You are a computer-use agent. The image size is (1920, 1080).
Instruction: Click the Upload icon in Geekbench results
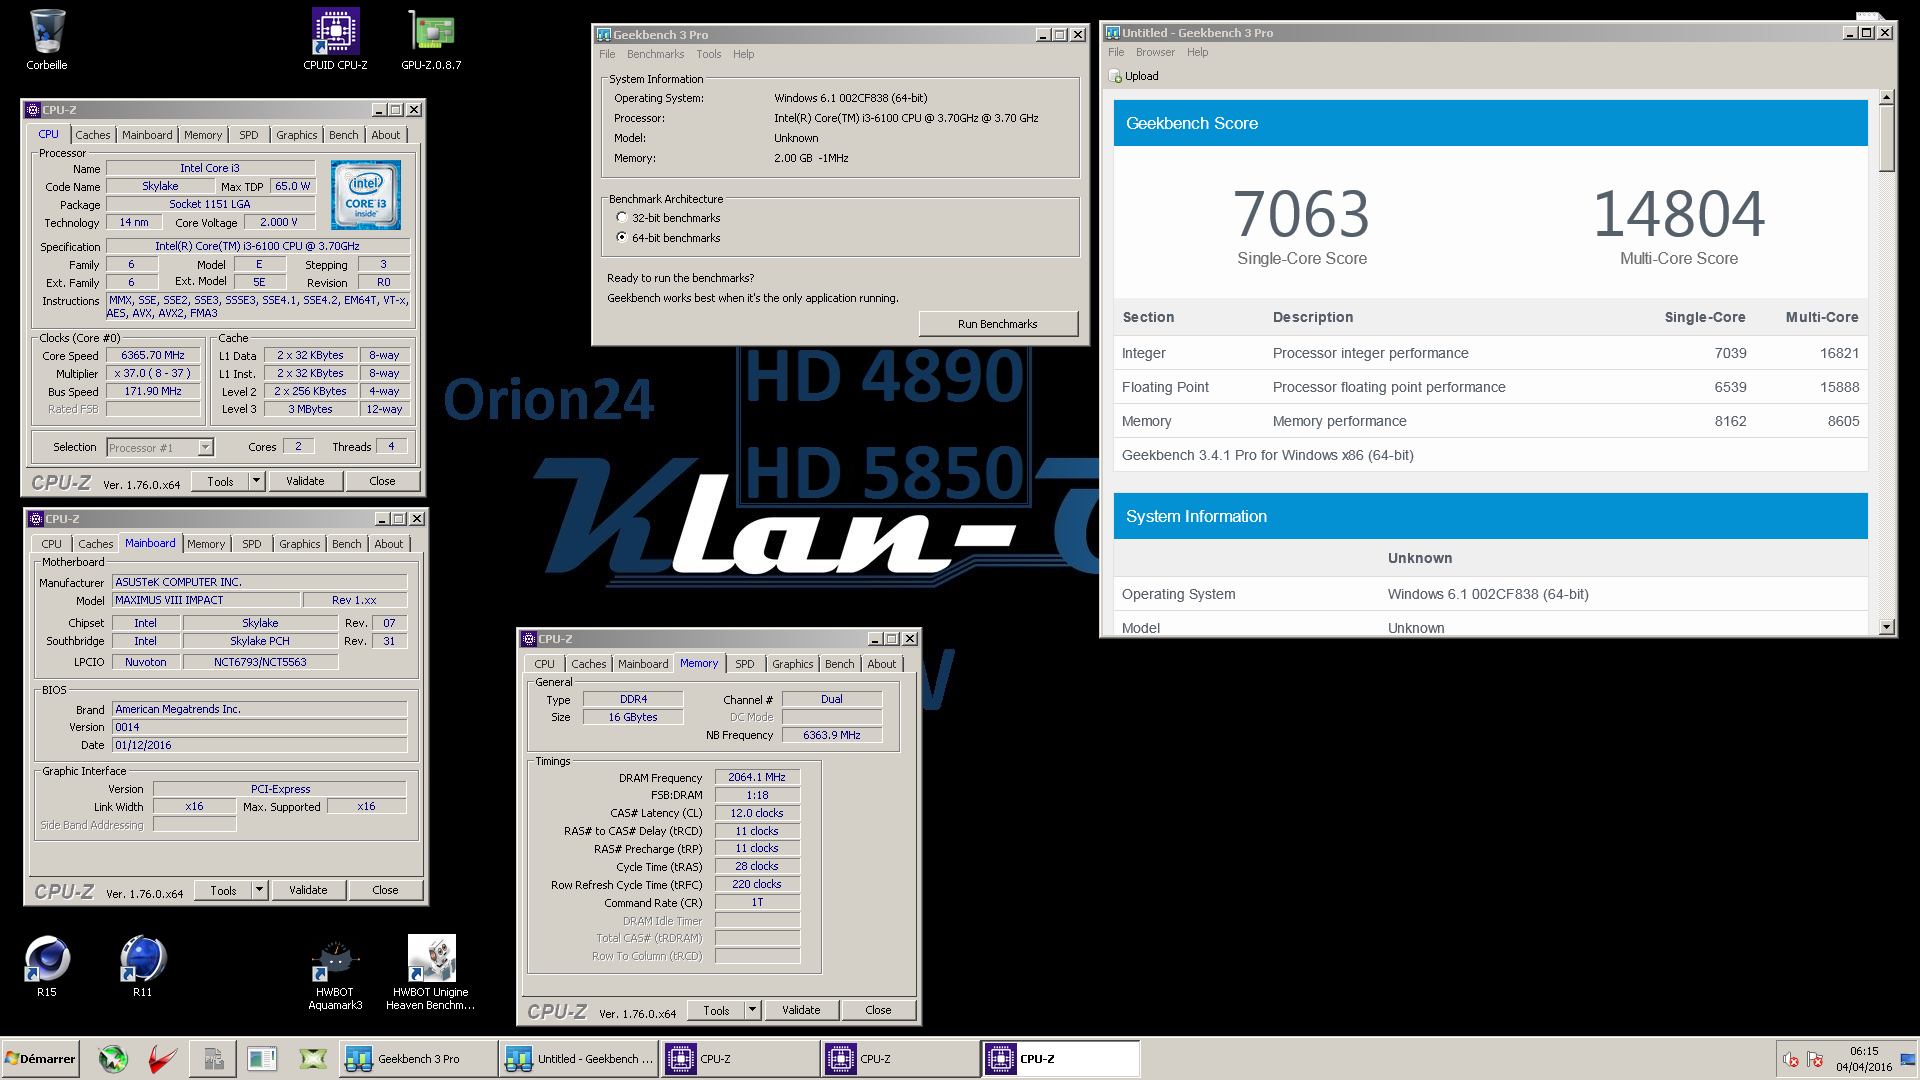coord(1116,76)
